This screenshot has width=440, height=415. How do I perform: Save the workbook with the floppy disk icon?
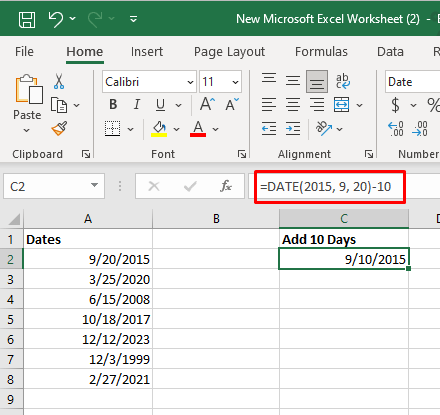click(27, 19)
